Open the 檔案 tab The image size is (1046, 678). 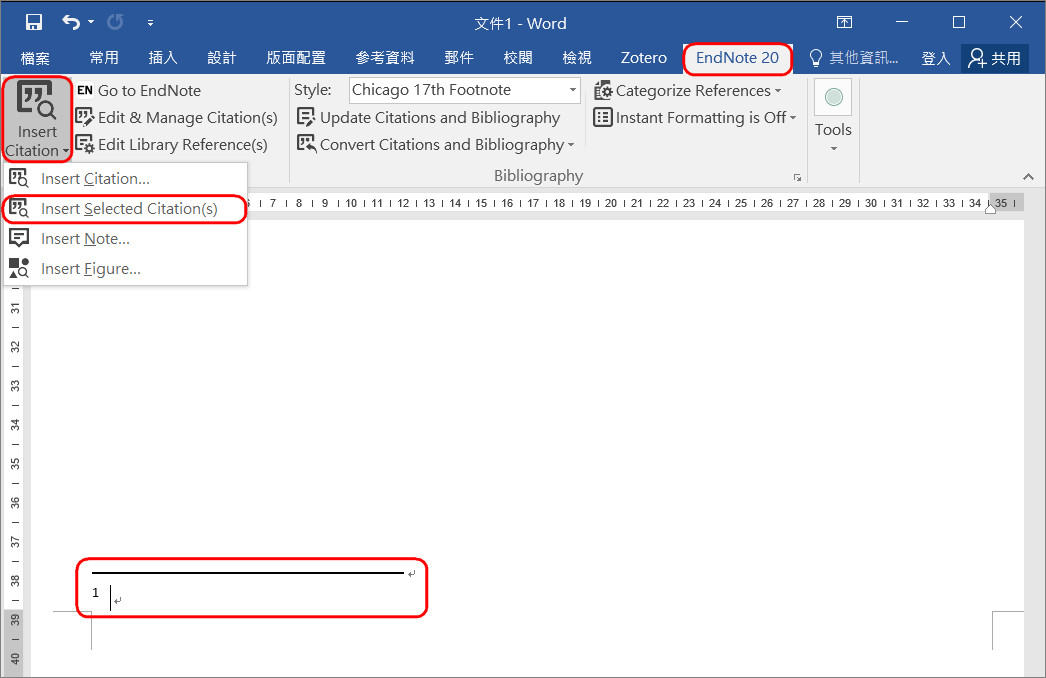[35, 58]
